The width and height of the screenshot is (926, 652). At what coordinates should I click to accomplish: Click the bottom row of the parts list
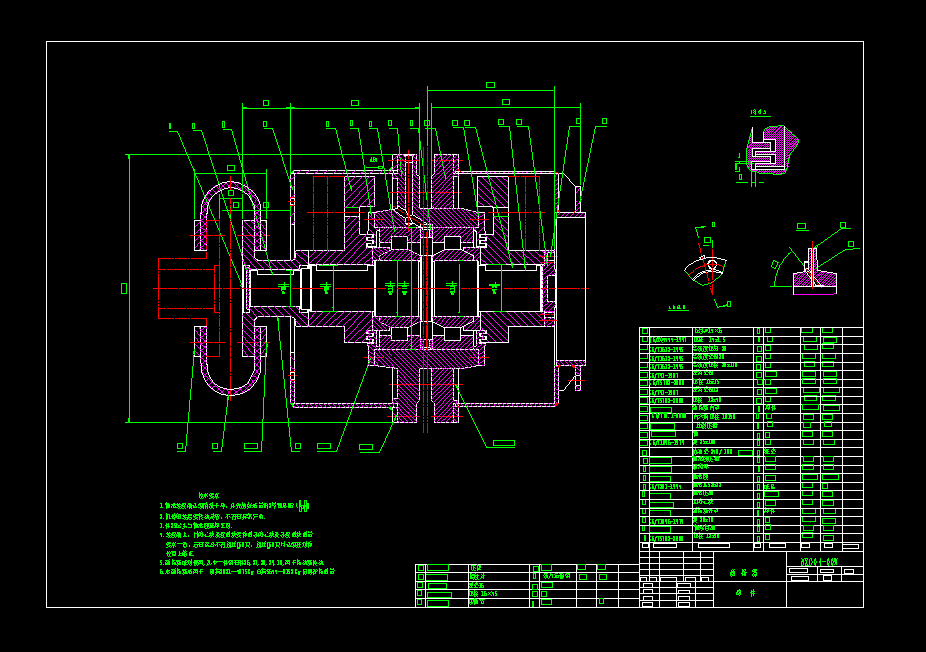point(750,547)
